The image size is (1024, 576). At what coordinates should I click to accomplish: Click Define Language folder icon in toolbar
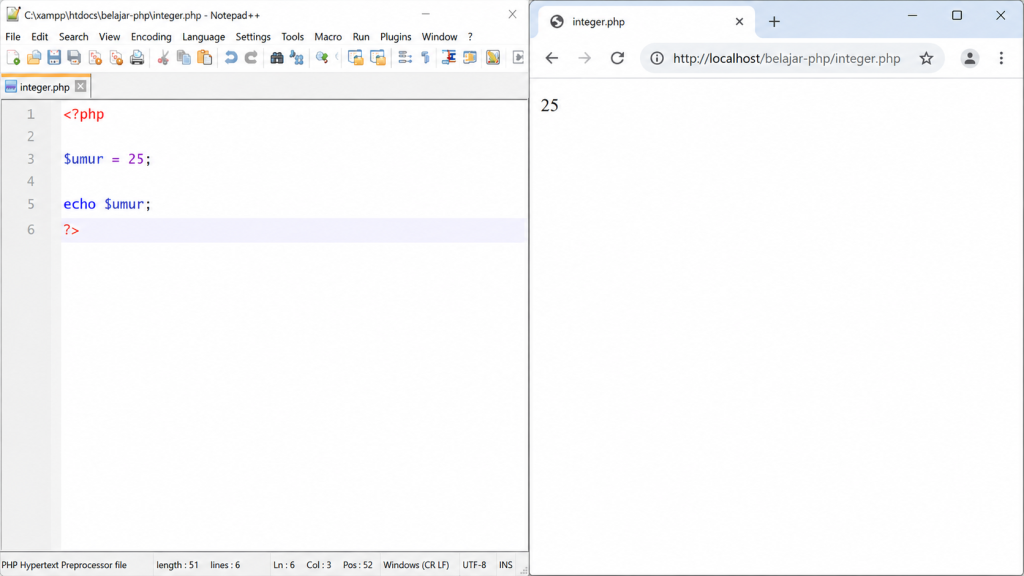470,58
